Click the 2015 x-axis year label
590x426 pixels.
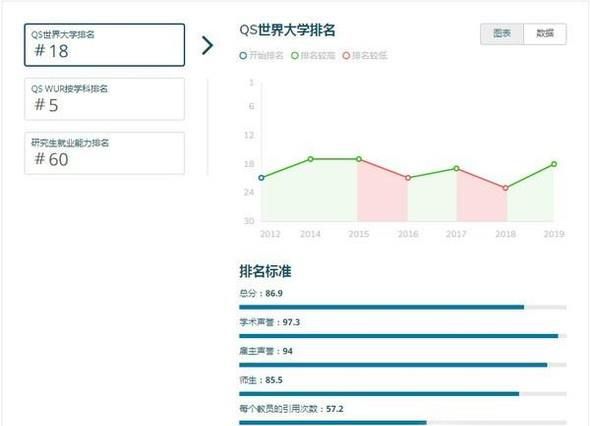359,234
